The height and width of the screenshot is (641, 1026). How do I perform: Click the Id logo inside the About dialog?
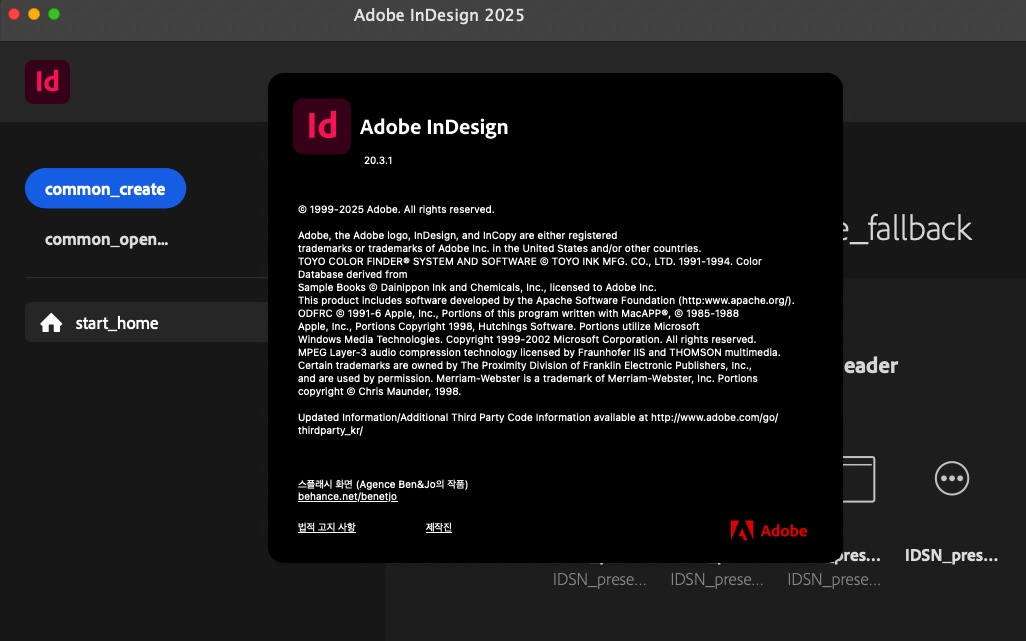pyautogui.click(x=322, y=126)
